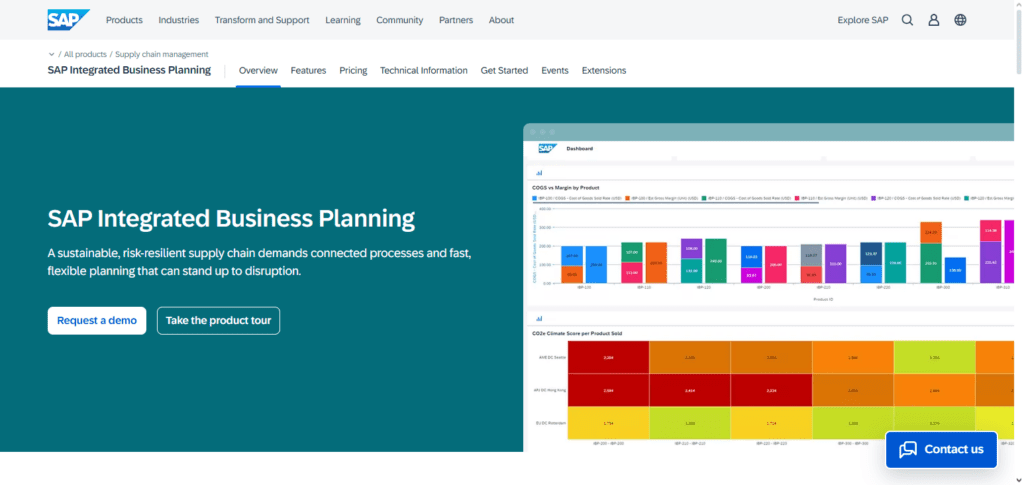Click Request a demo button
Image resolution: width=1024 pixels, height=485 pixels.
click(97, 321)
